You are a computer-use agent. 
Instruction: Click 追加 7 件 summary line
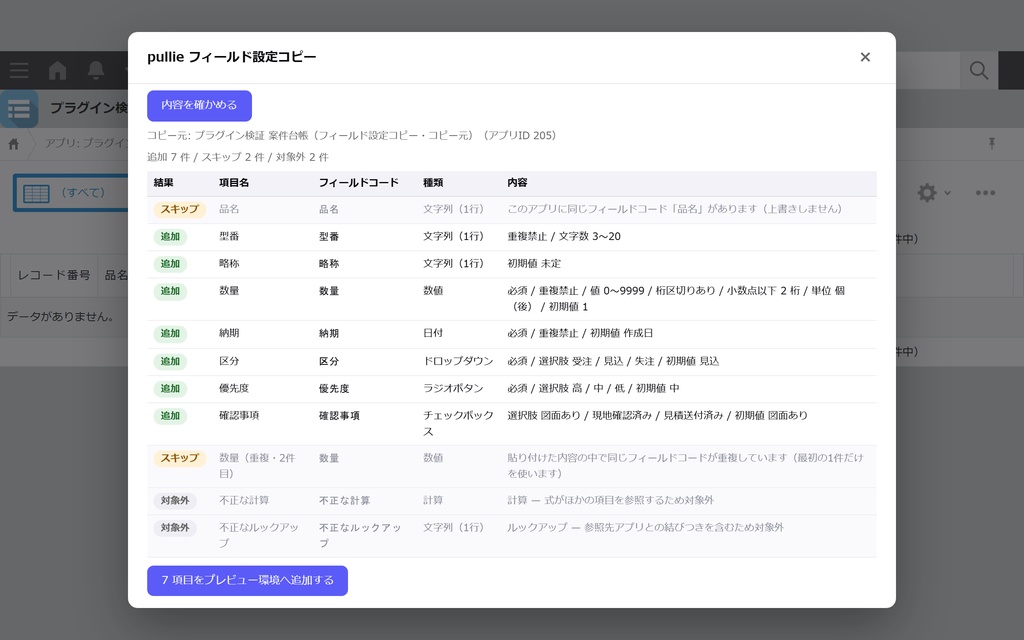238,157
